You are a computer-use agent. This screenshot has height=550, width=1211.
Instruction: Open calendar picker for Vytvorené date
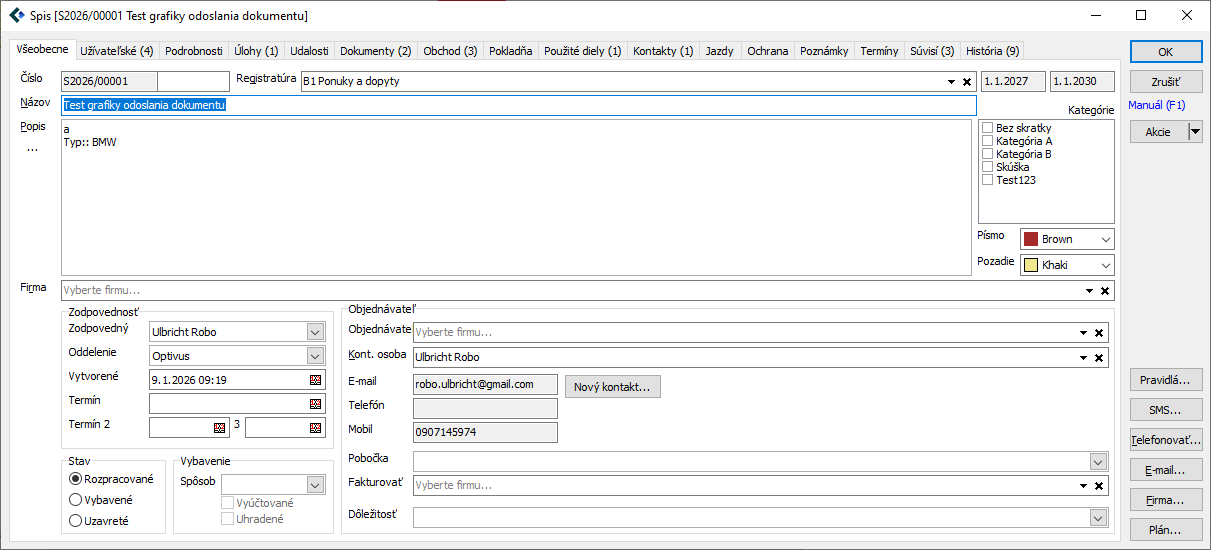tap(316, 380)
